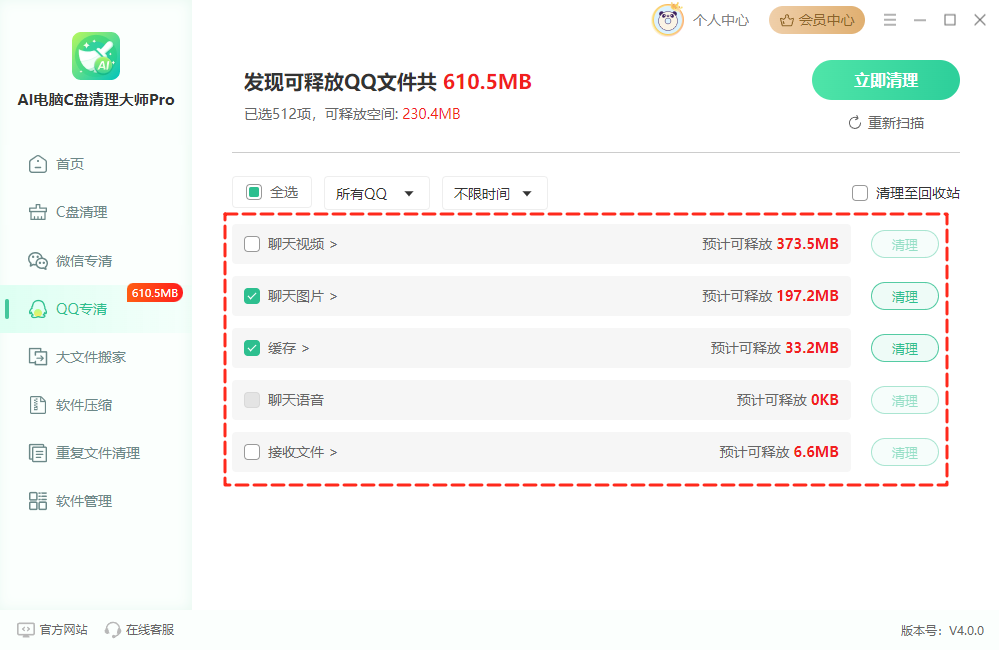Click the AI C-drive cleaner app logo

pyautogui.click(x=96, y=56)
